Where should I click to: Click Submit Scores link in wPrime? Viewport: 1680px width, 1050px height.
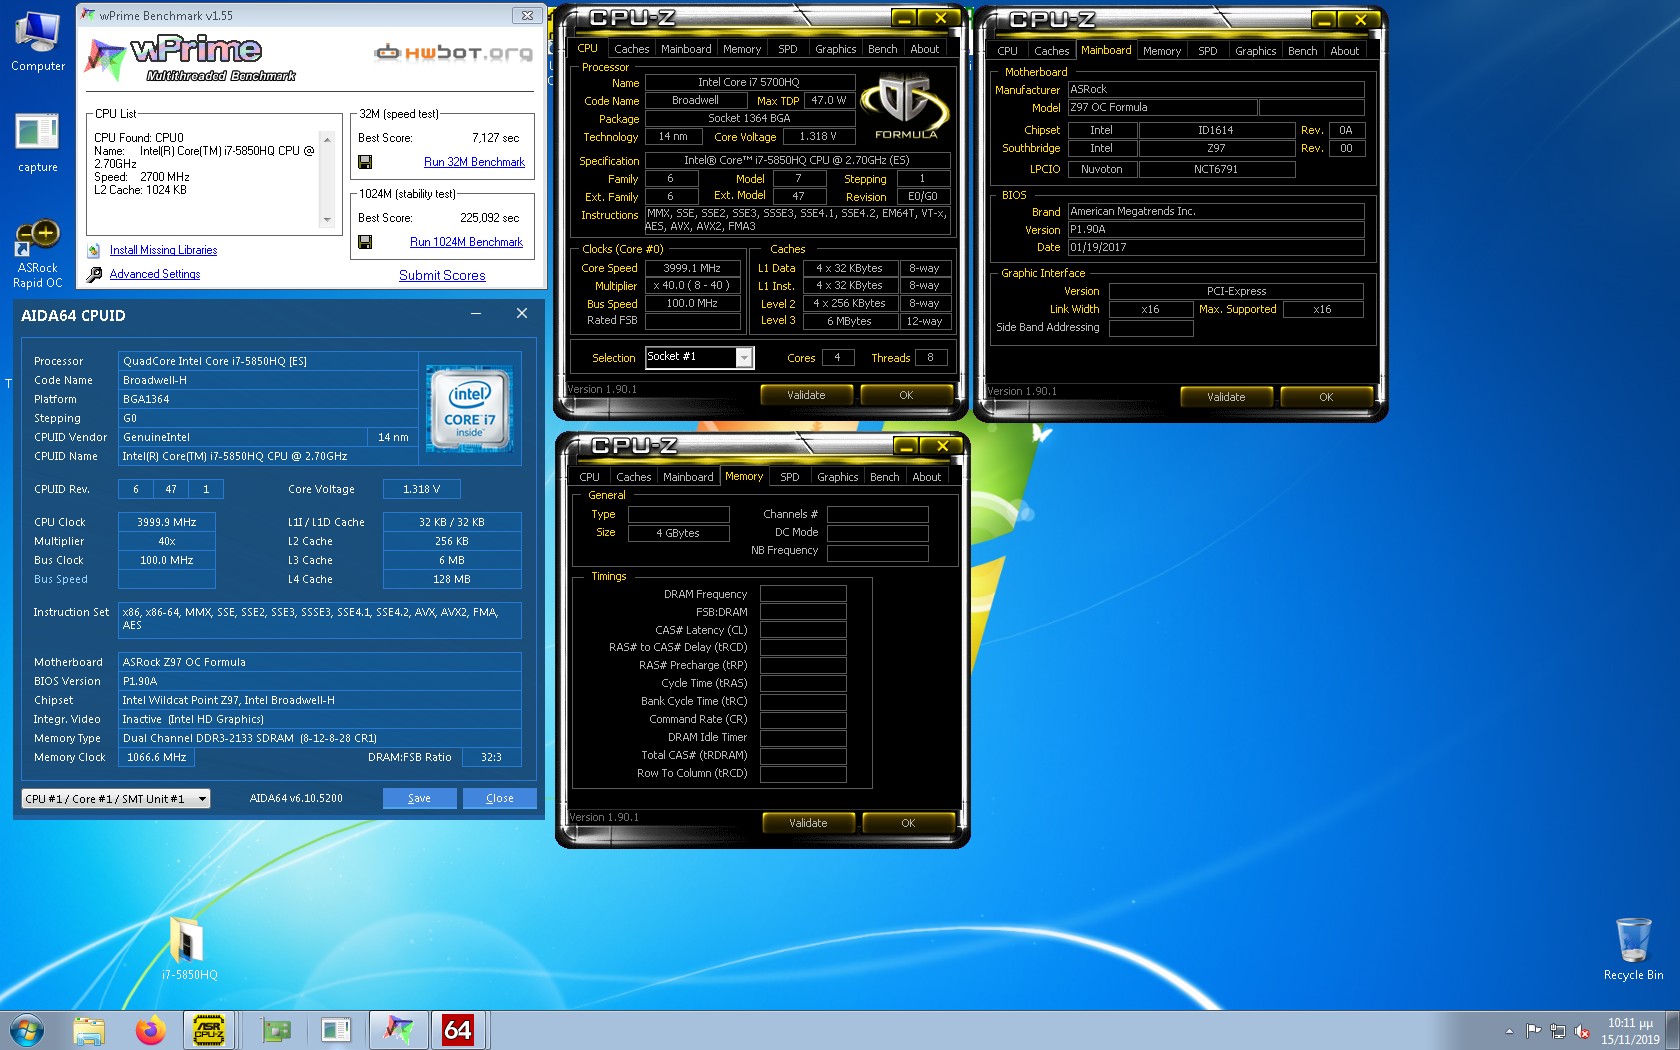tap(442, 276)
